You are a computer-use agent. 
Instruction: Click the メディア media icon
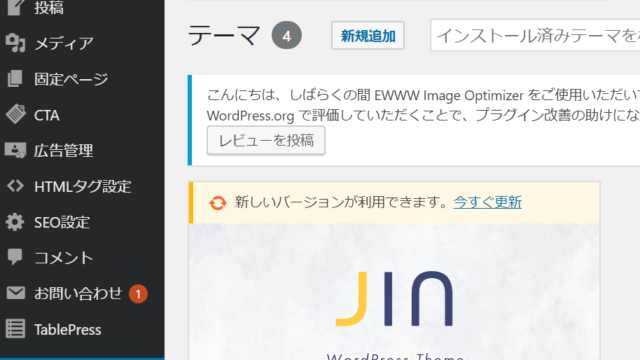point(16,43)
